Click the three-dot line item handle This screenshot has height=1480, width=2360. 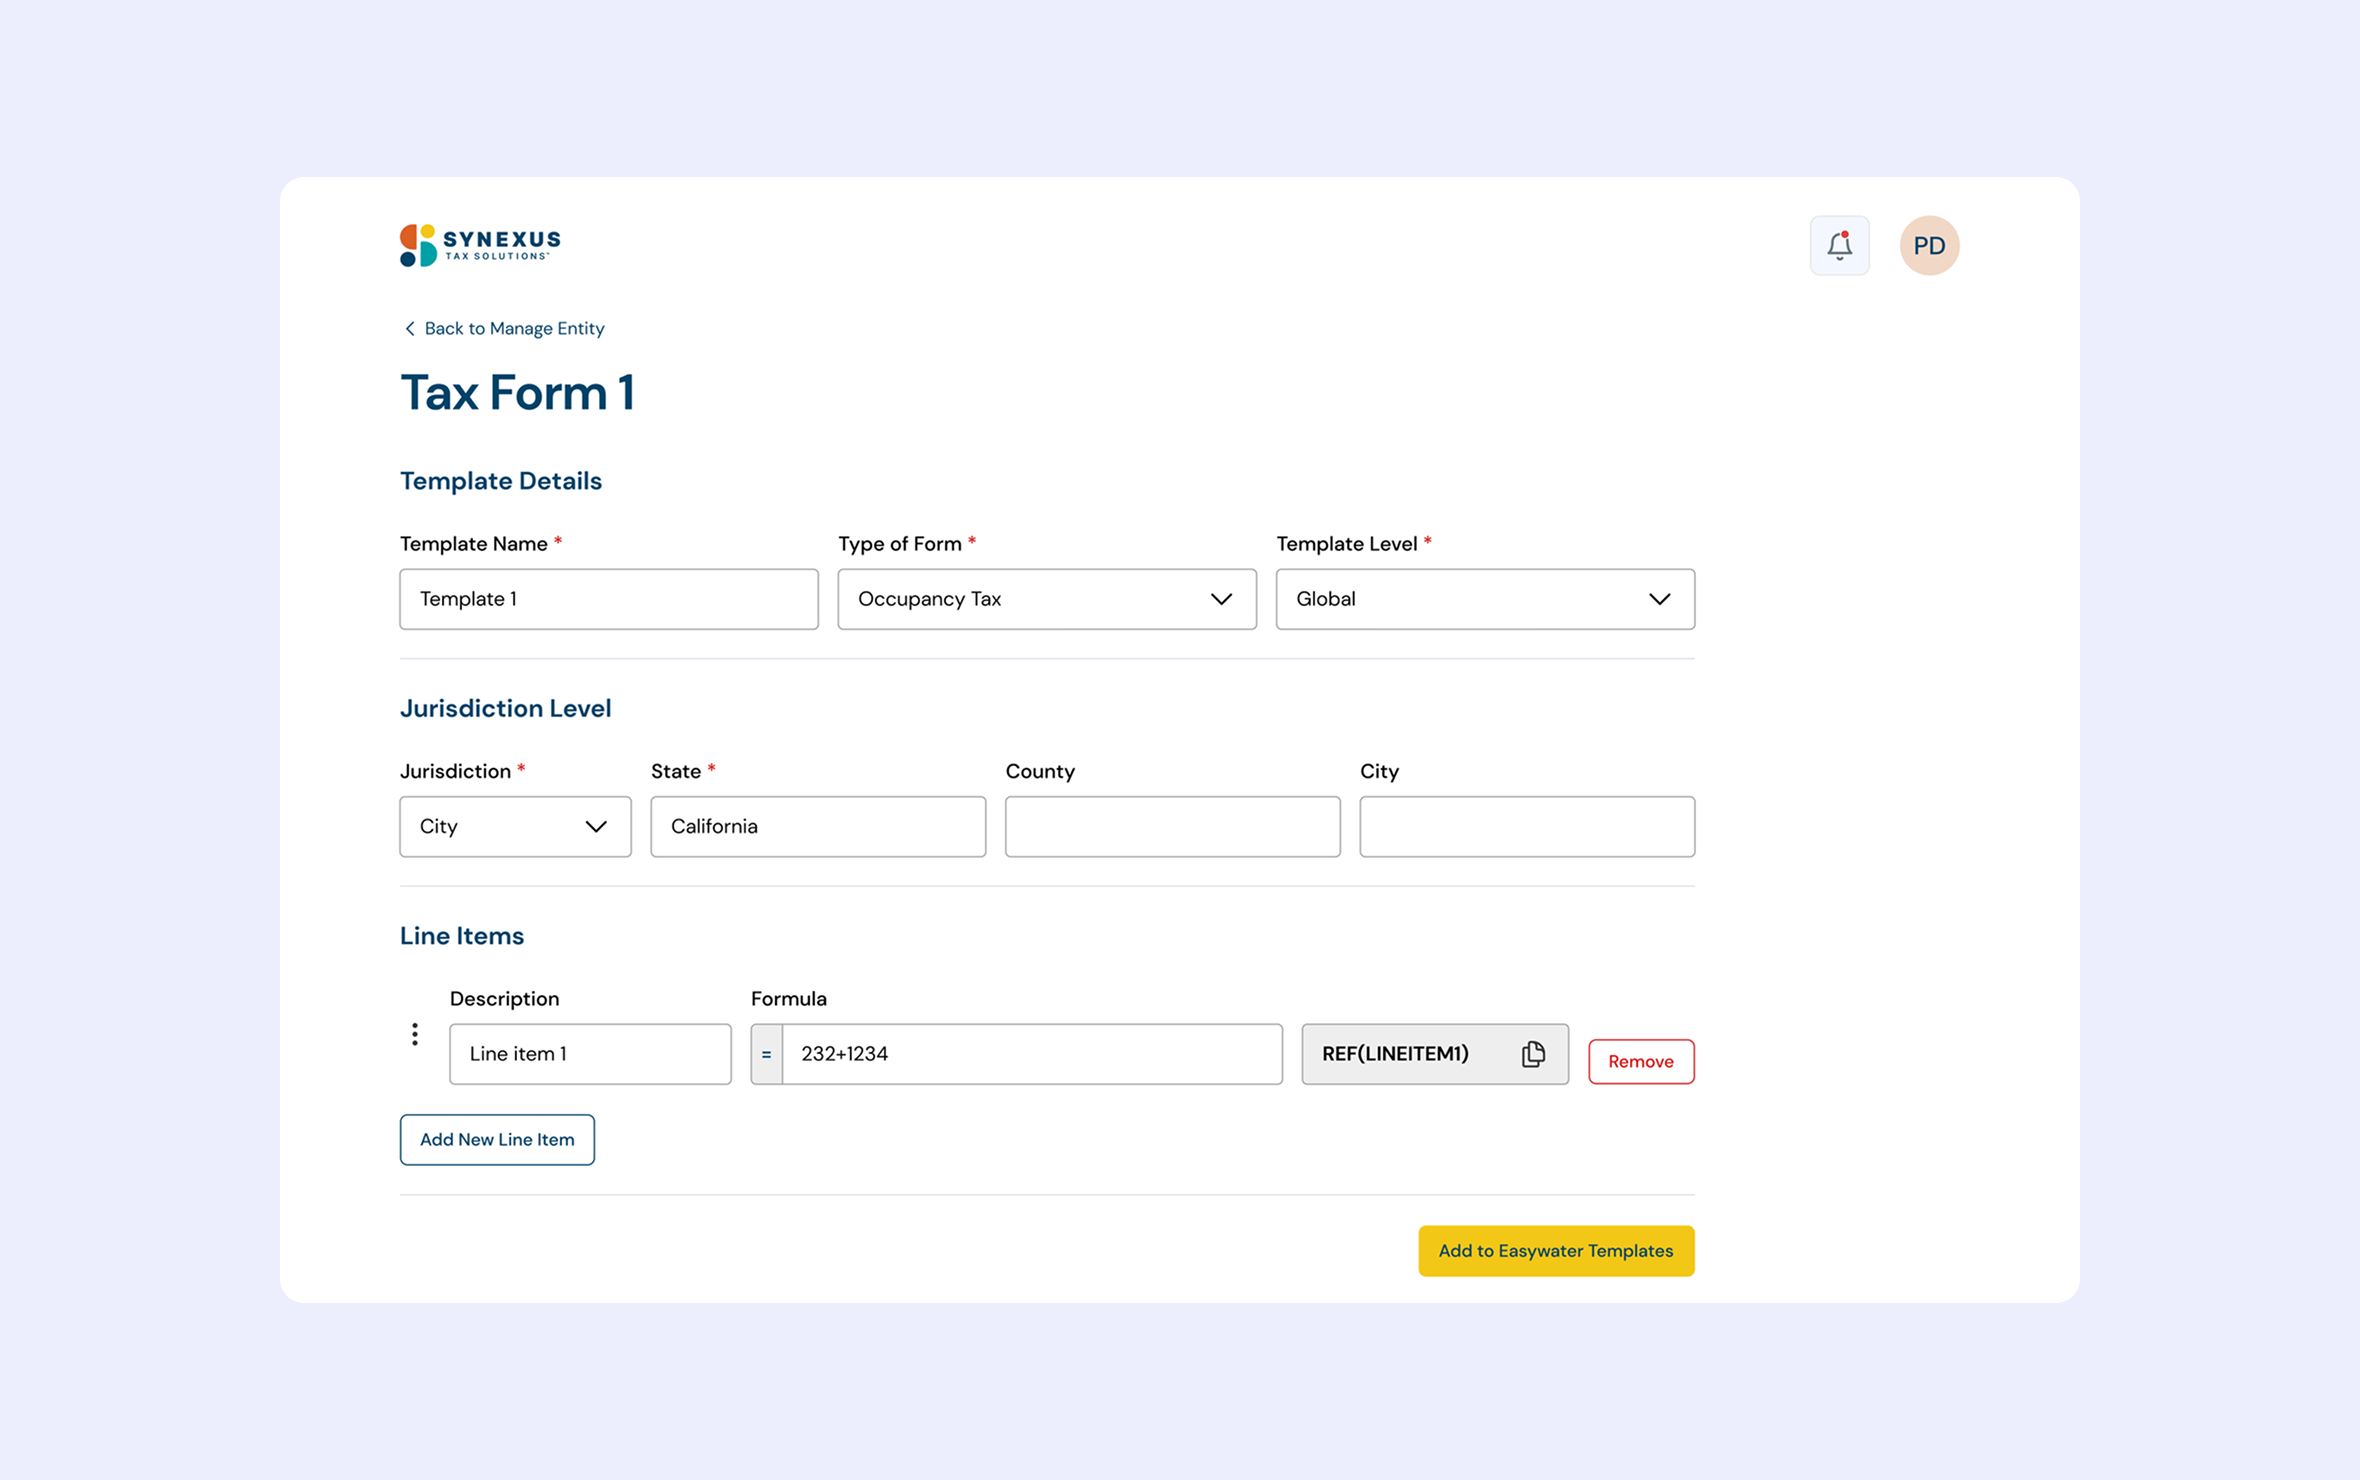pyautogui.click(x=415, y=1034)
